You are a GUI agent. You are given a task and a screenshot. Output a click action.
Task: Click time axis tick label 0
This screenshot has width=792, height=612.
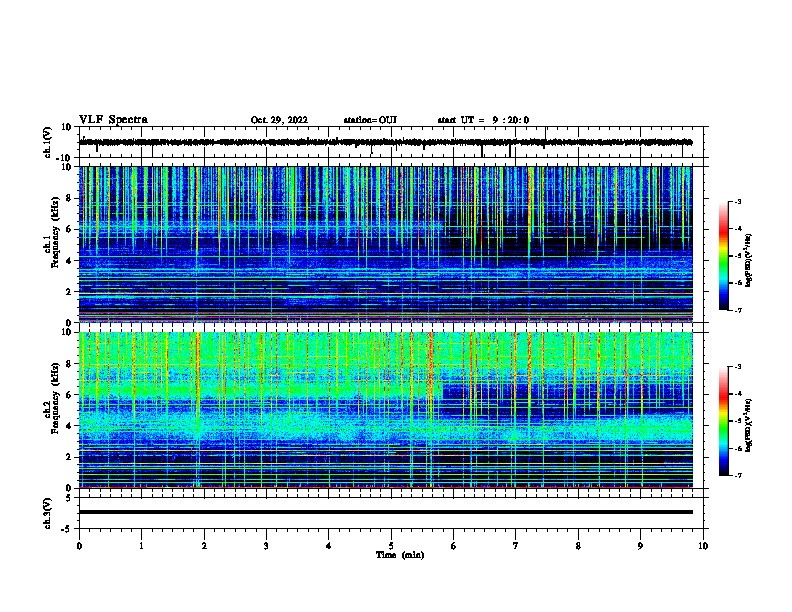79,546
